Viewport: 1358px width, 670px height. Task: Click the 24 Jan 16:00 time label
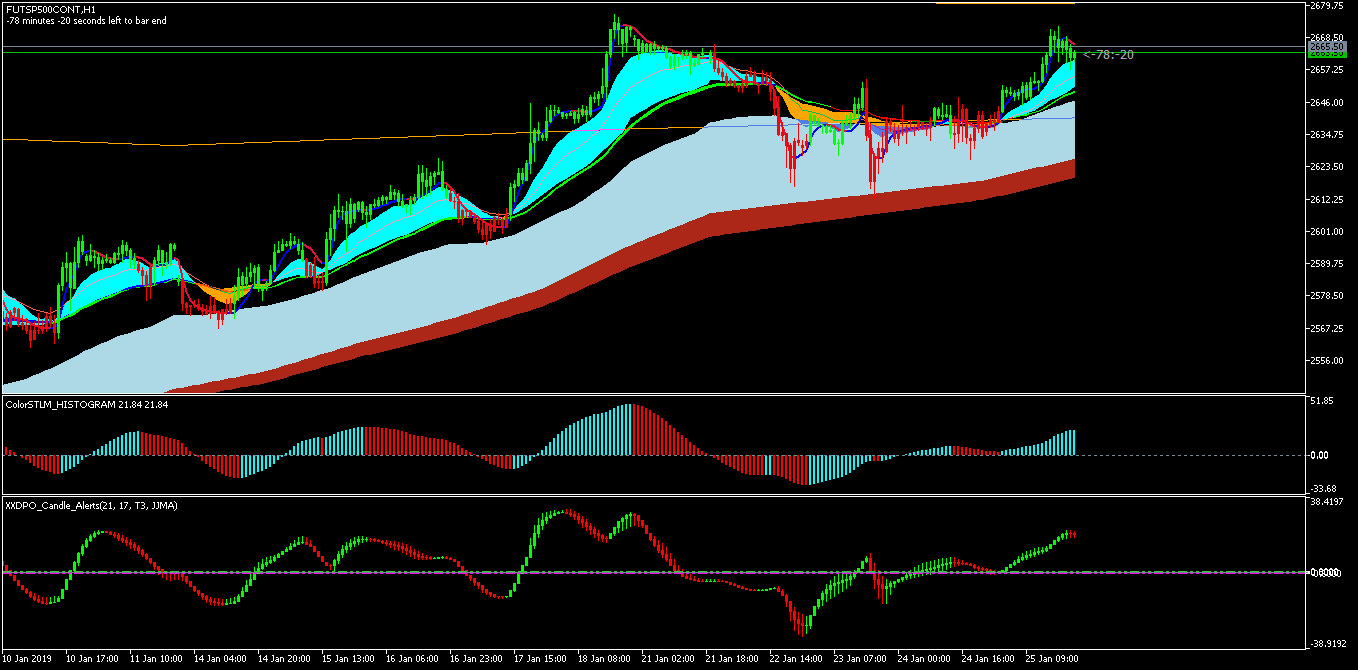coord(988,660)
